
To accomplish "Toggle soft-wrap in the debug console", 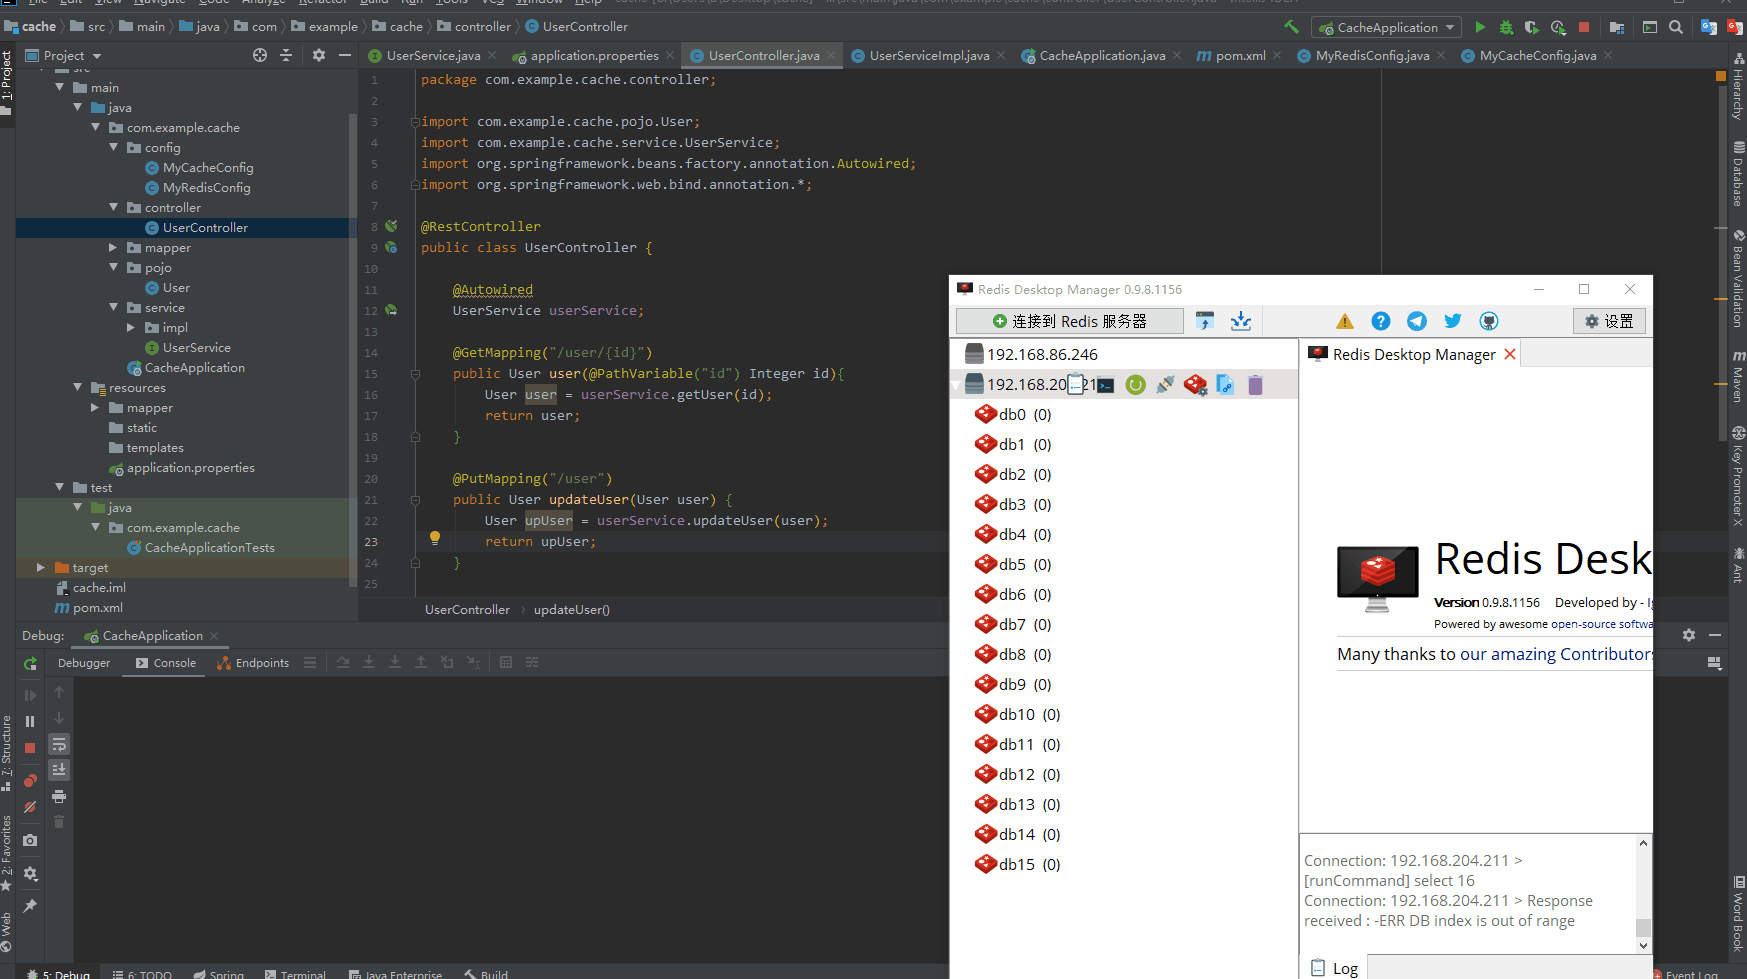I will click(59, 744).
